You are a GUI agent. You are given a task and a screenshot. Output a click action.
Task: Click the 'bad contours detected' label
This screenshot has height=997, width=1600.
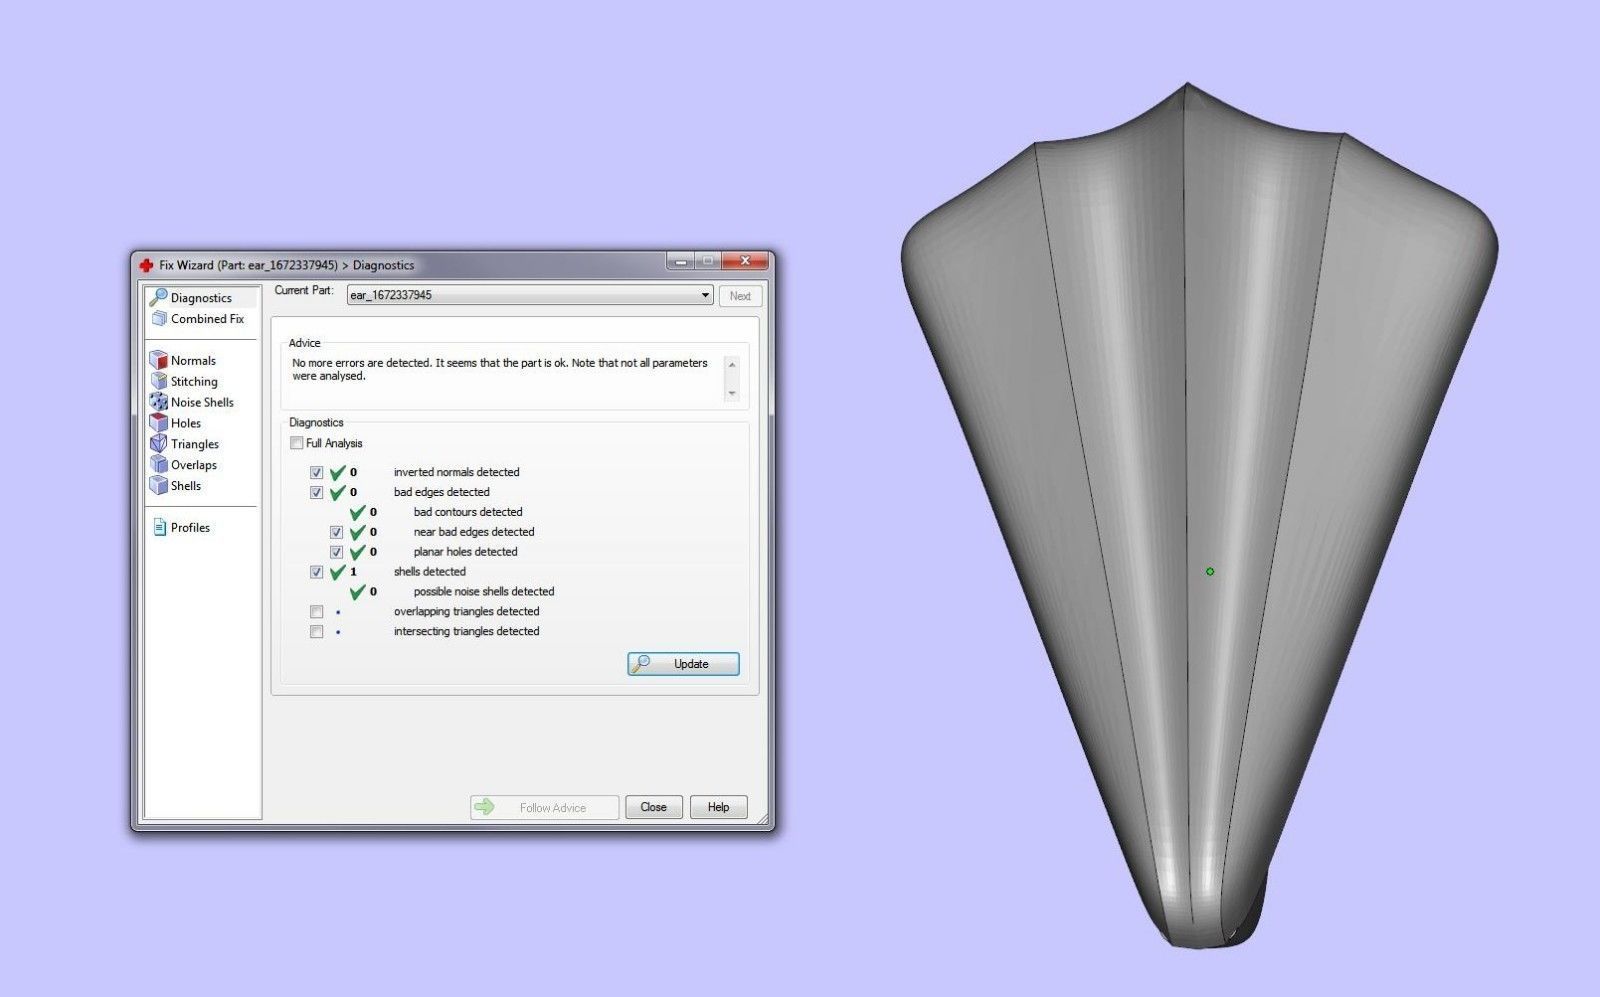click(x=468, y=512)
